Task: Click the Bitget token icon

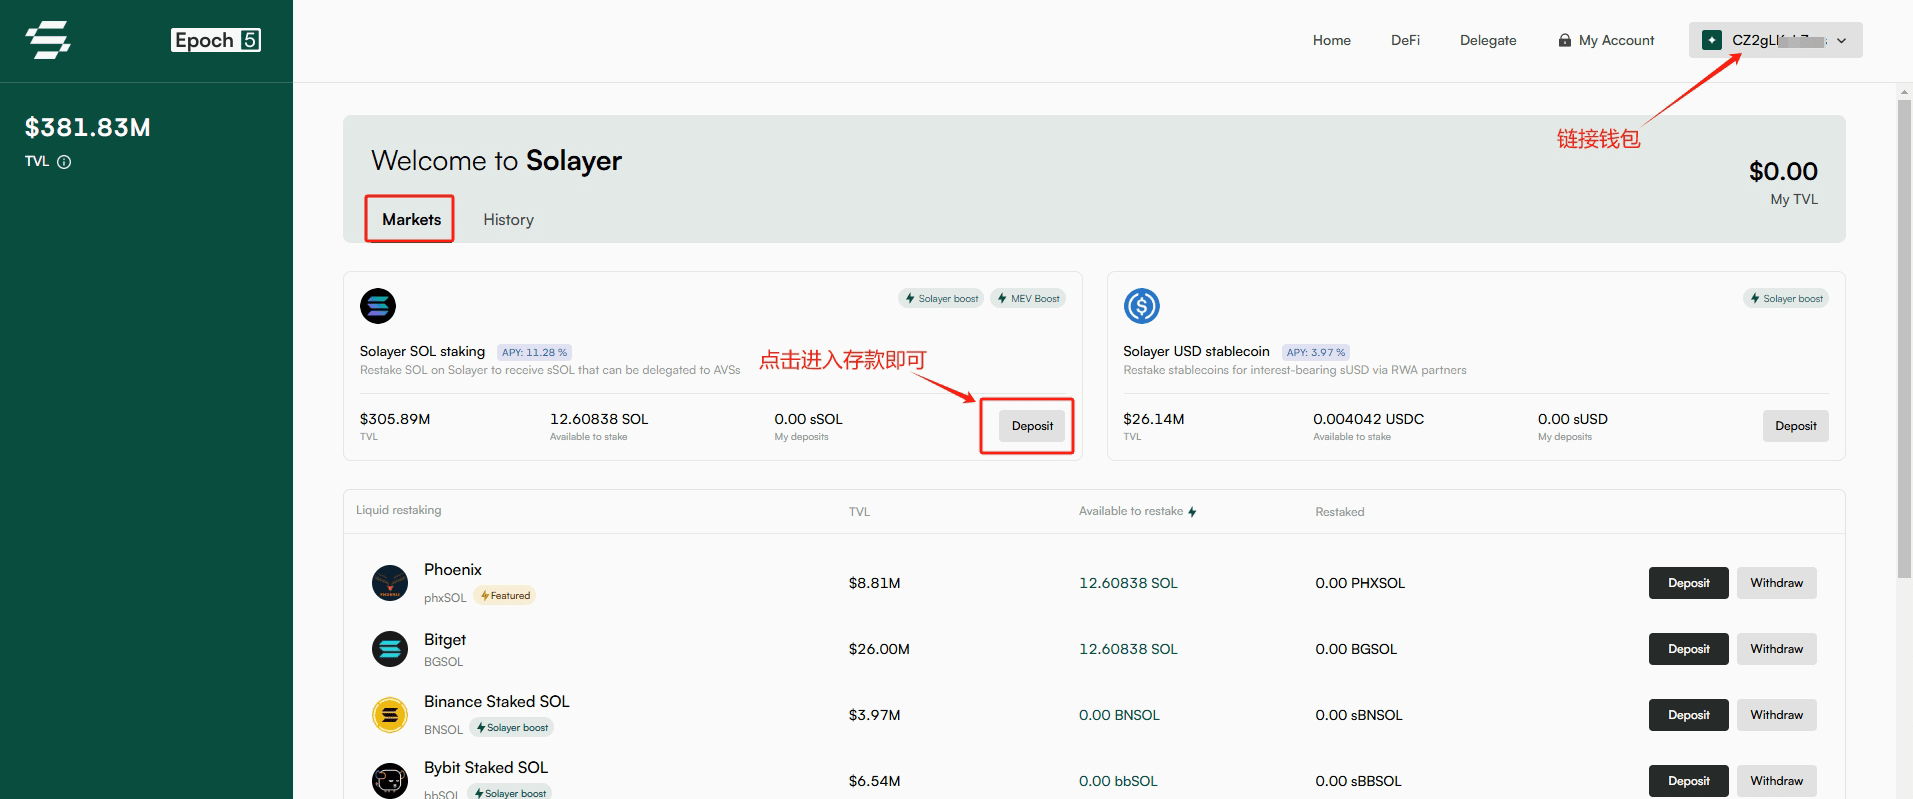Action: (390, 649)
